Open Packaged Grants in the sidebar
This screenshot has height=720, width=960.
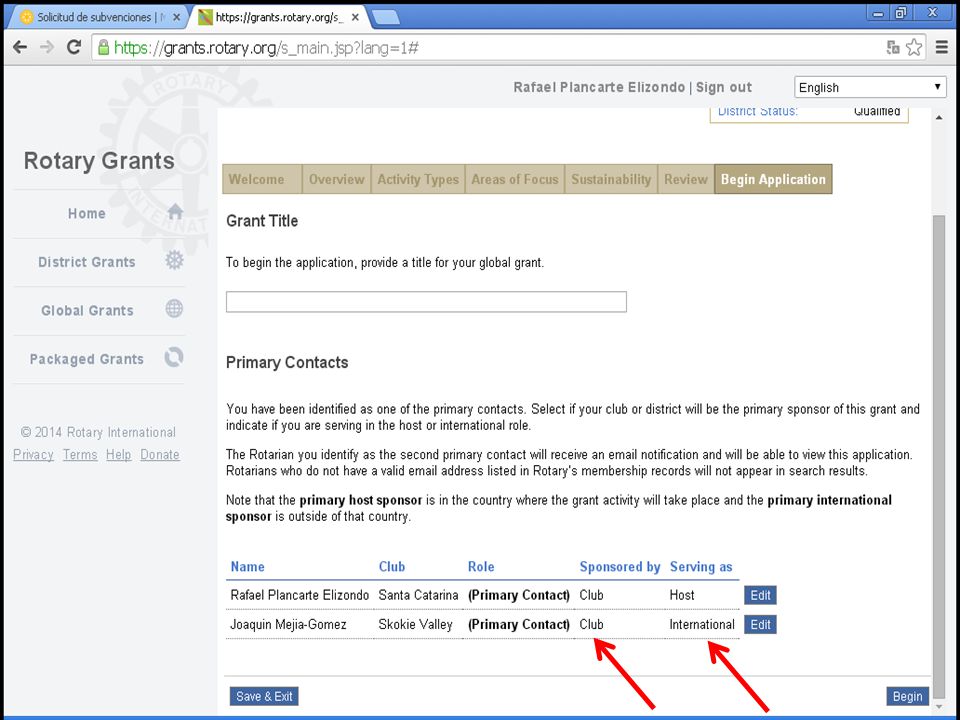point(87,359)
